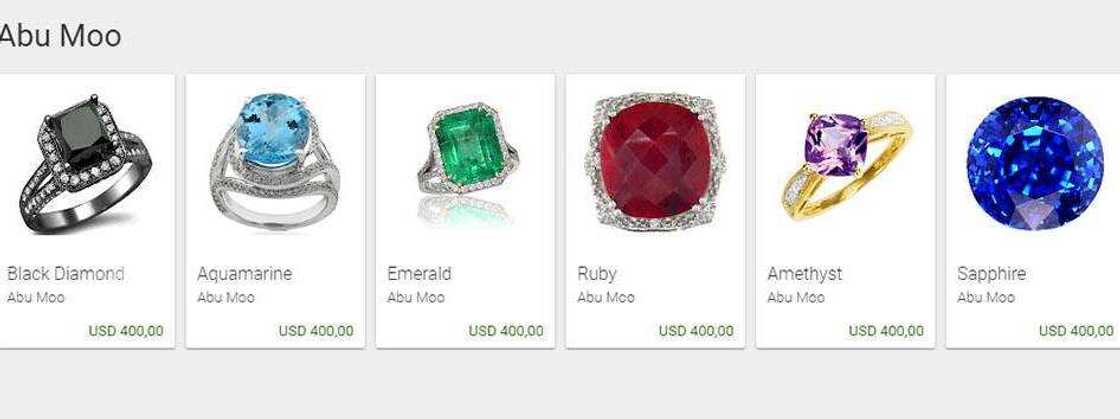Click the Abu Moo section heading

pyautogui.click(x=60, y=36)
